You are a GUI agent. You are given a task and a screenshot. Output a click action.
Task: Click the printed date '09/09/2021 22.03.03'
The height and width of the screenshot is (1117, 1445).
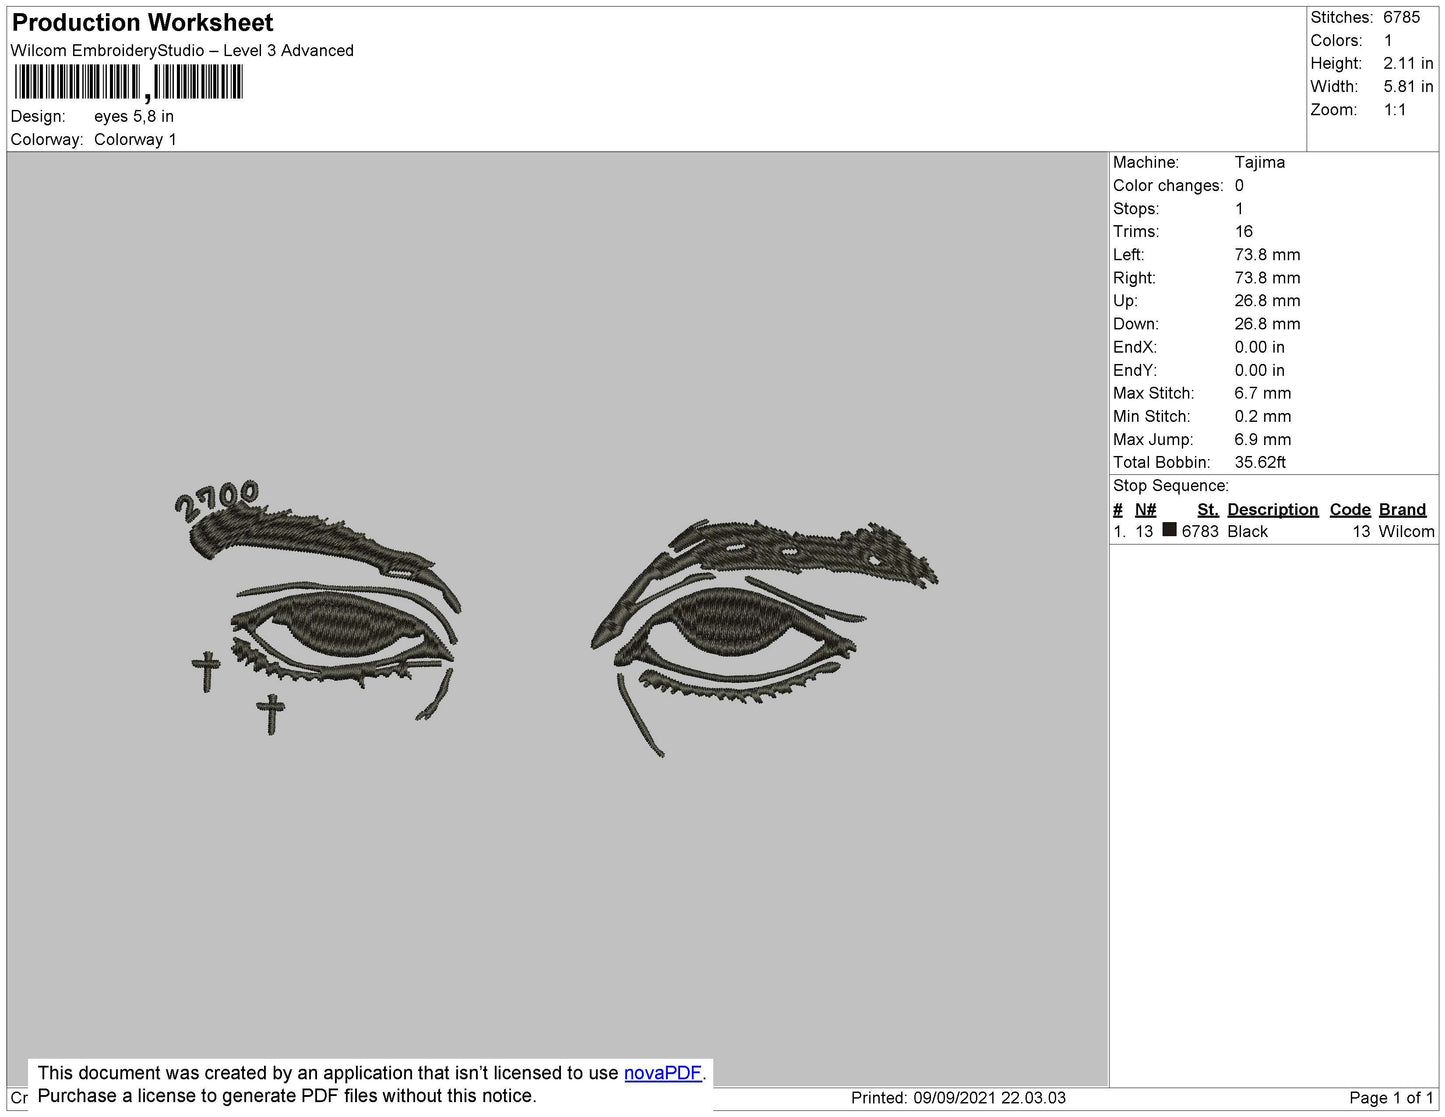989,1098
